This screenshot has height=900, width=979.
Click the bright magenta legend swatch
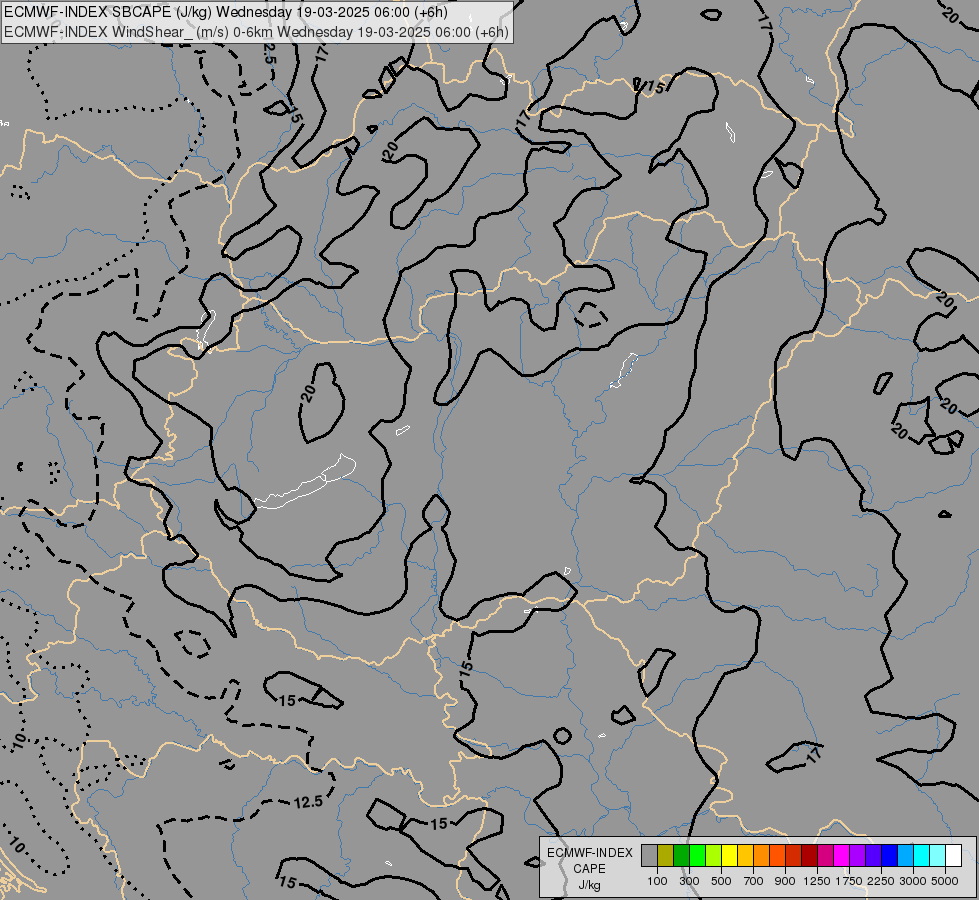click(x=842, y=856)
